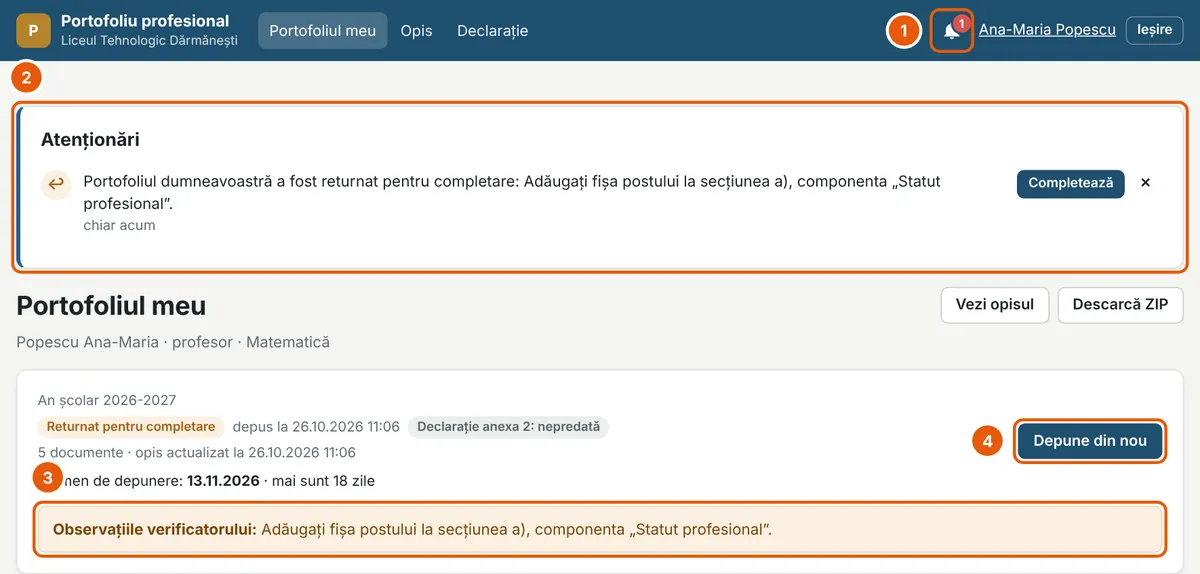This screenshot has width=1200, height=574.
Task: Open Ana-Maria Popescu profile link
Action: coord(1047,30)
